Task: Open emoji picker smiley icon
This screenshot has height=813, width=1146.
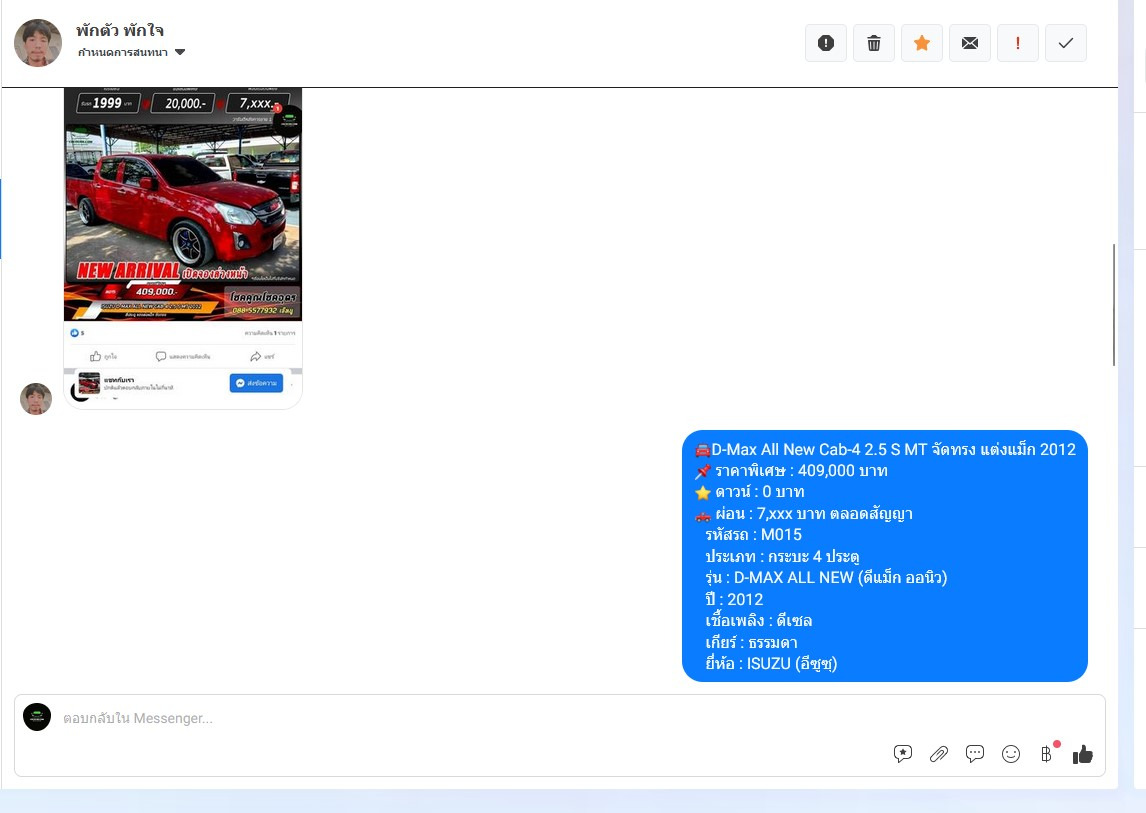Action: pos(1011,754)
